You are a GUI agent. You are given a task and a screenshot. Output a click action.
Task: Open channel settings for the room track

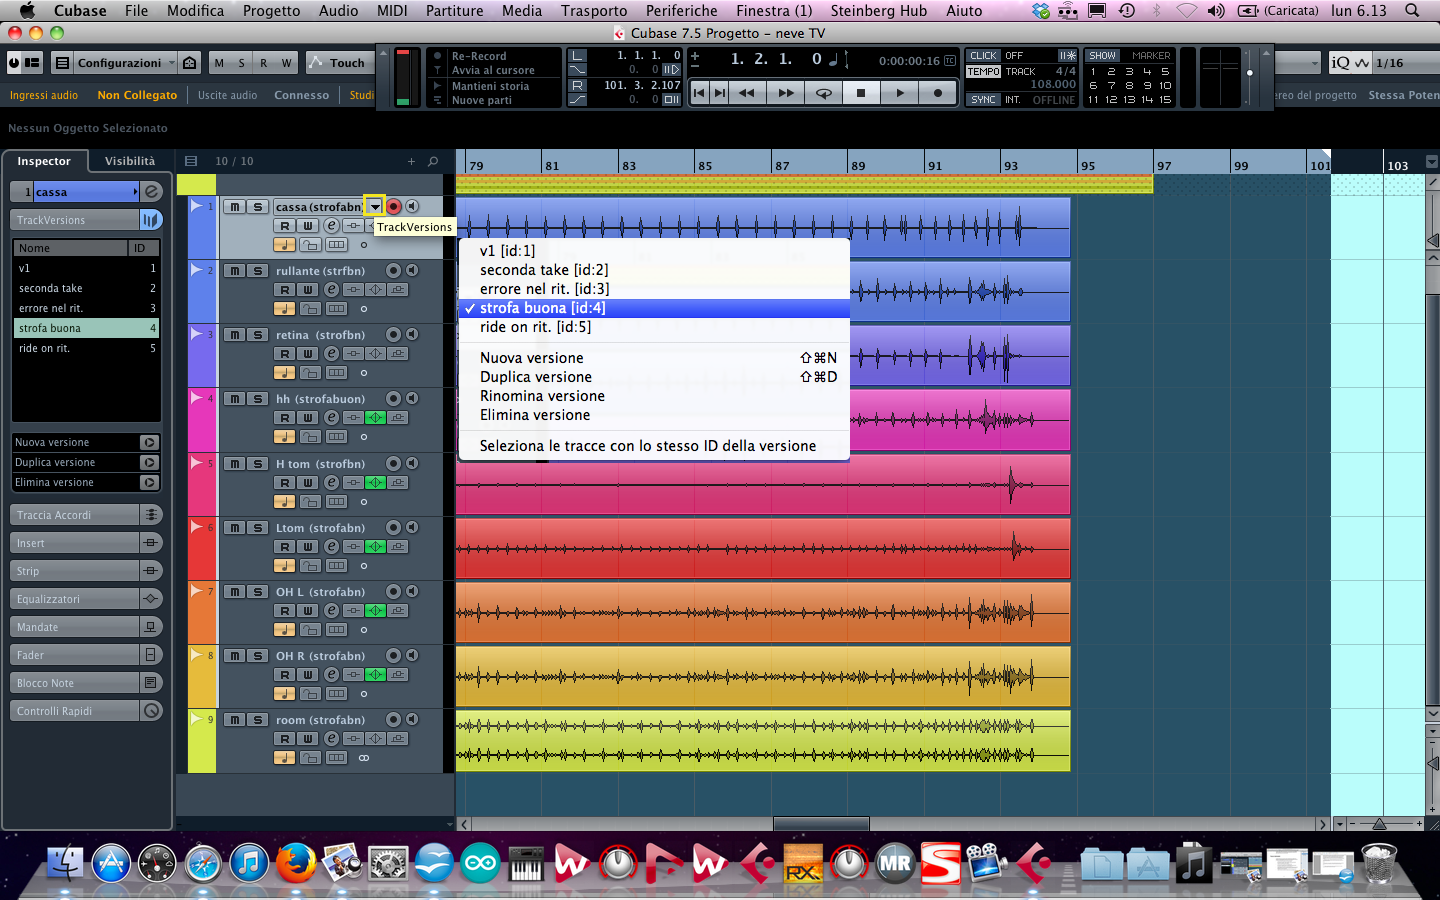pos(331,739)
